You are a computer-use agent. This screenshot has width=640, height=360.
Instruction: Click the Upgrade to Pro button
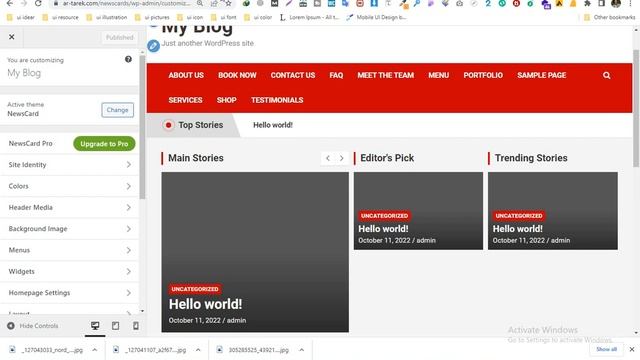[104, 144]
